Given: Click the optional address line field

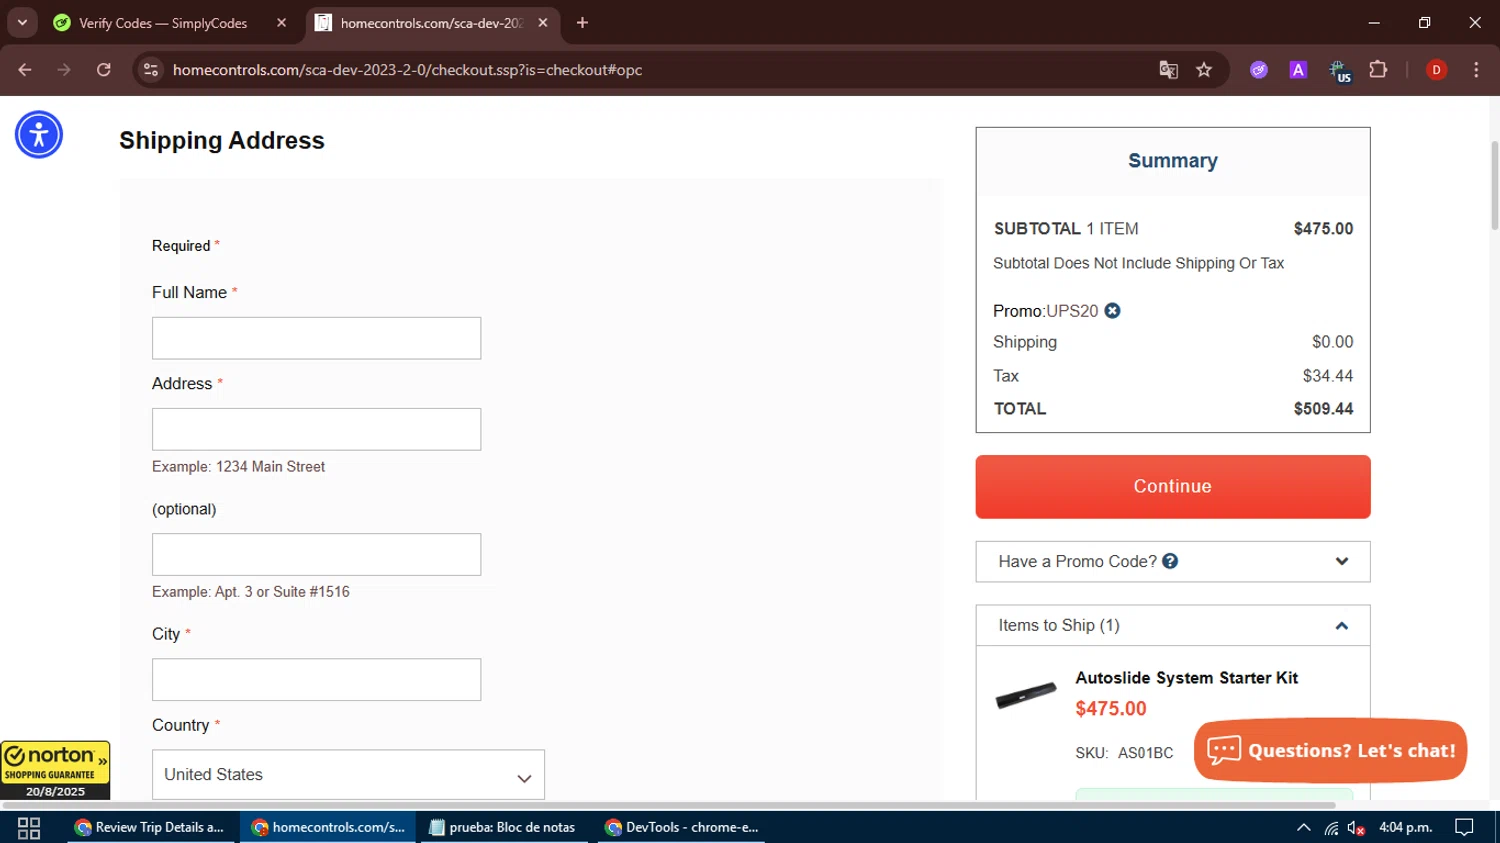Looking at the screenshot, I should point(316,554).
